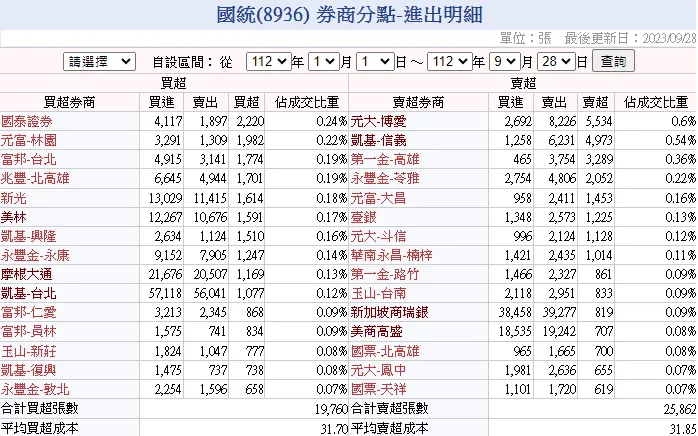Open the end day dropdown showing 28

(556, 61)
